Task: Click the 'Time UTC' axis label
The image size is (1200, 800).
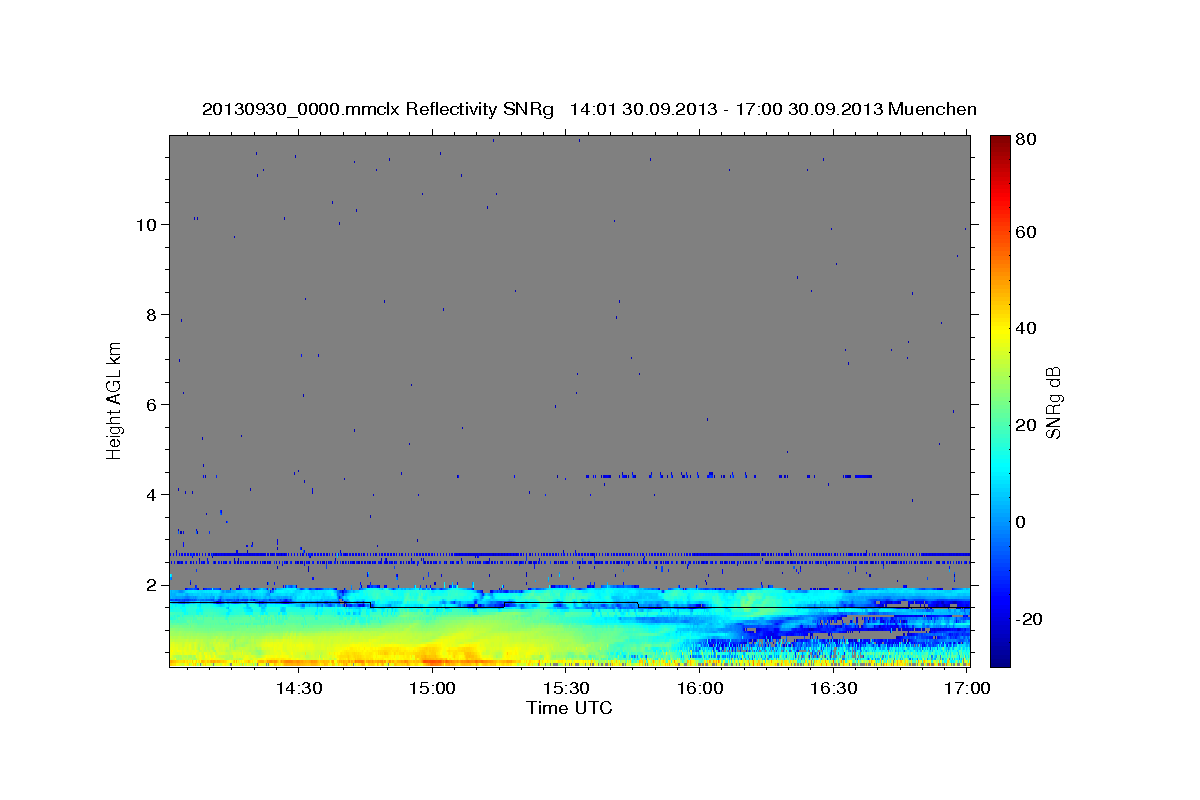Action: tap(569, 708)
